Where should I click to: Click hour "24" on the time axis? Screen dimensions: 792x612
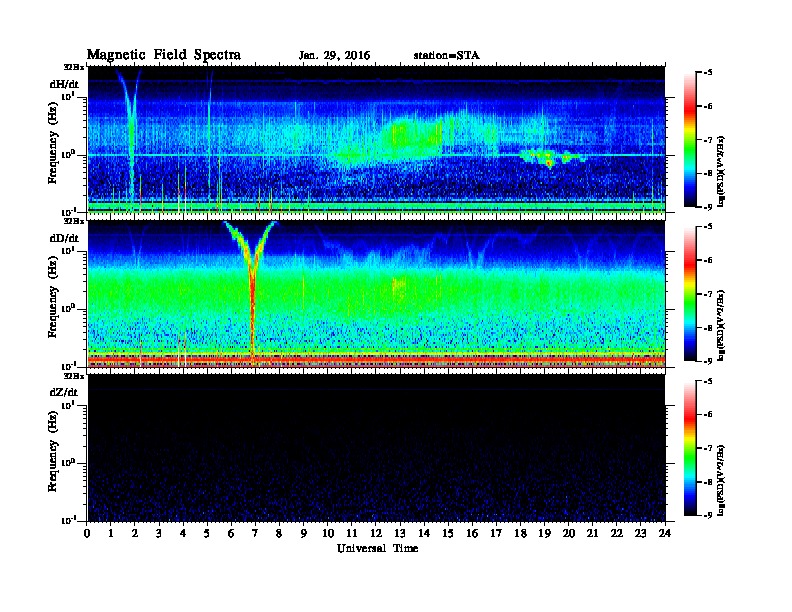(x=665, y=533)
